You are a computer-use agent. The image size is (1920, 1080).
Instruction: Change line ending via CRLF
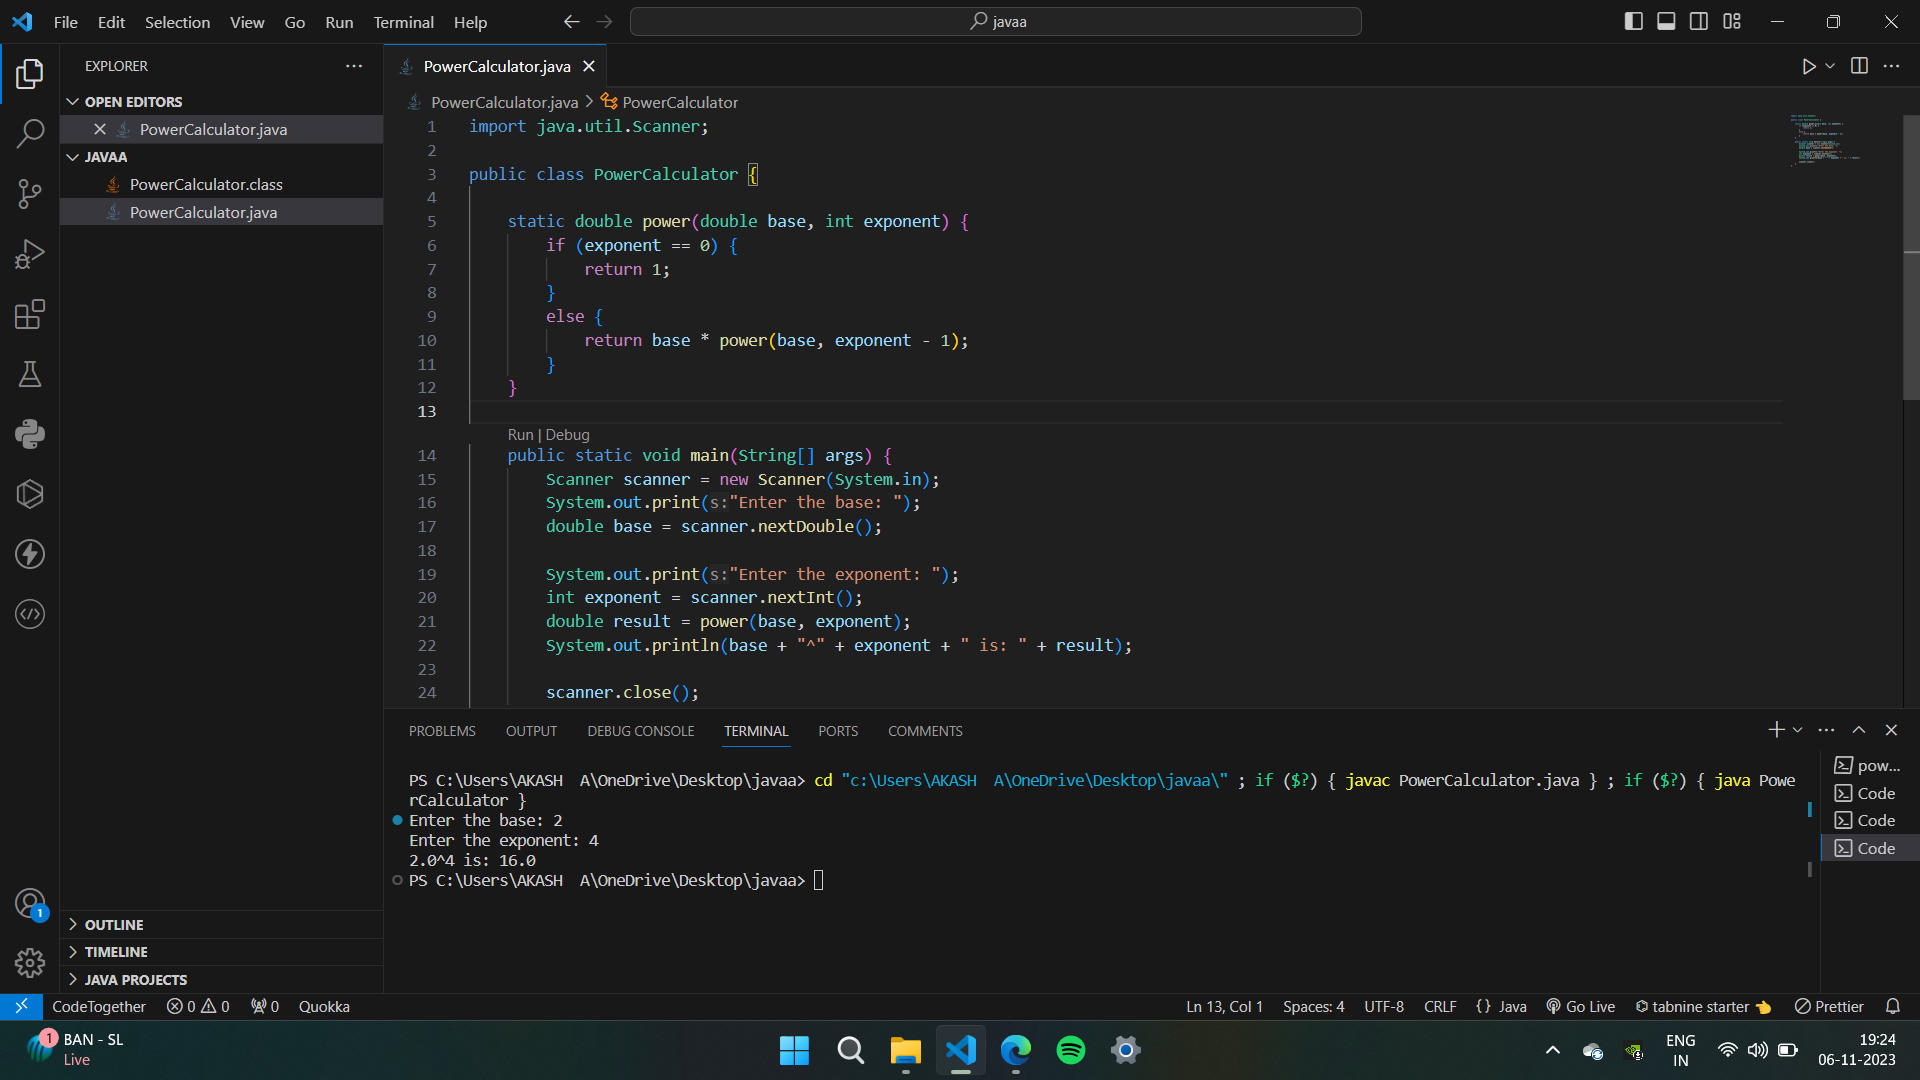coord(1440,1007)
